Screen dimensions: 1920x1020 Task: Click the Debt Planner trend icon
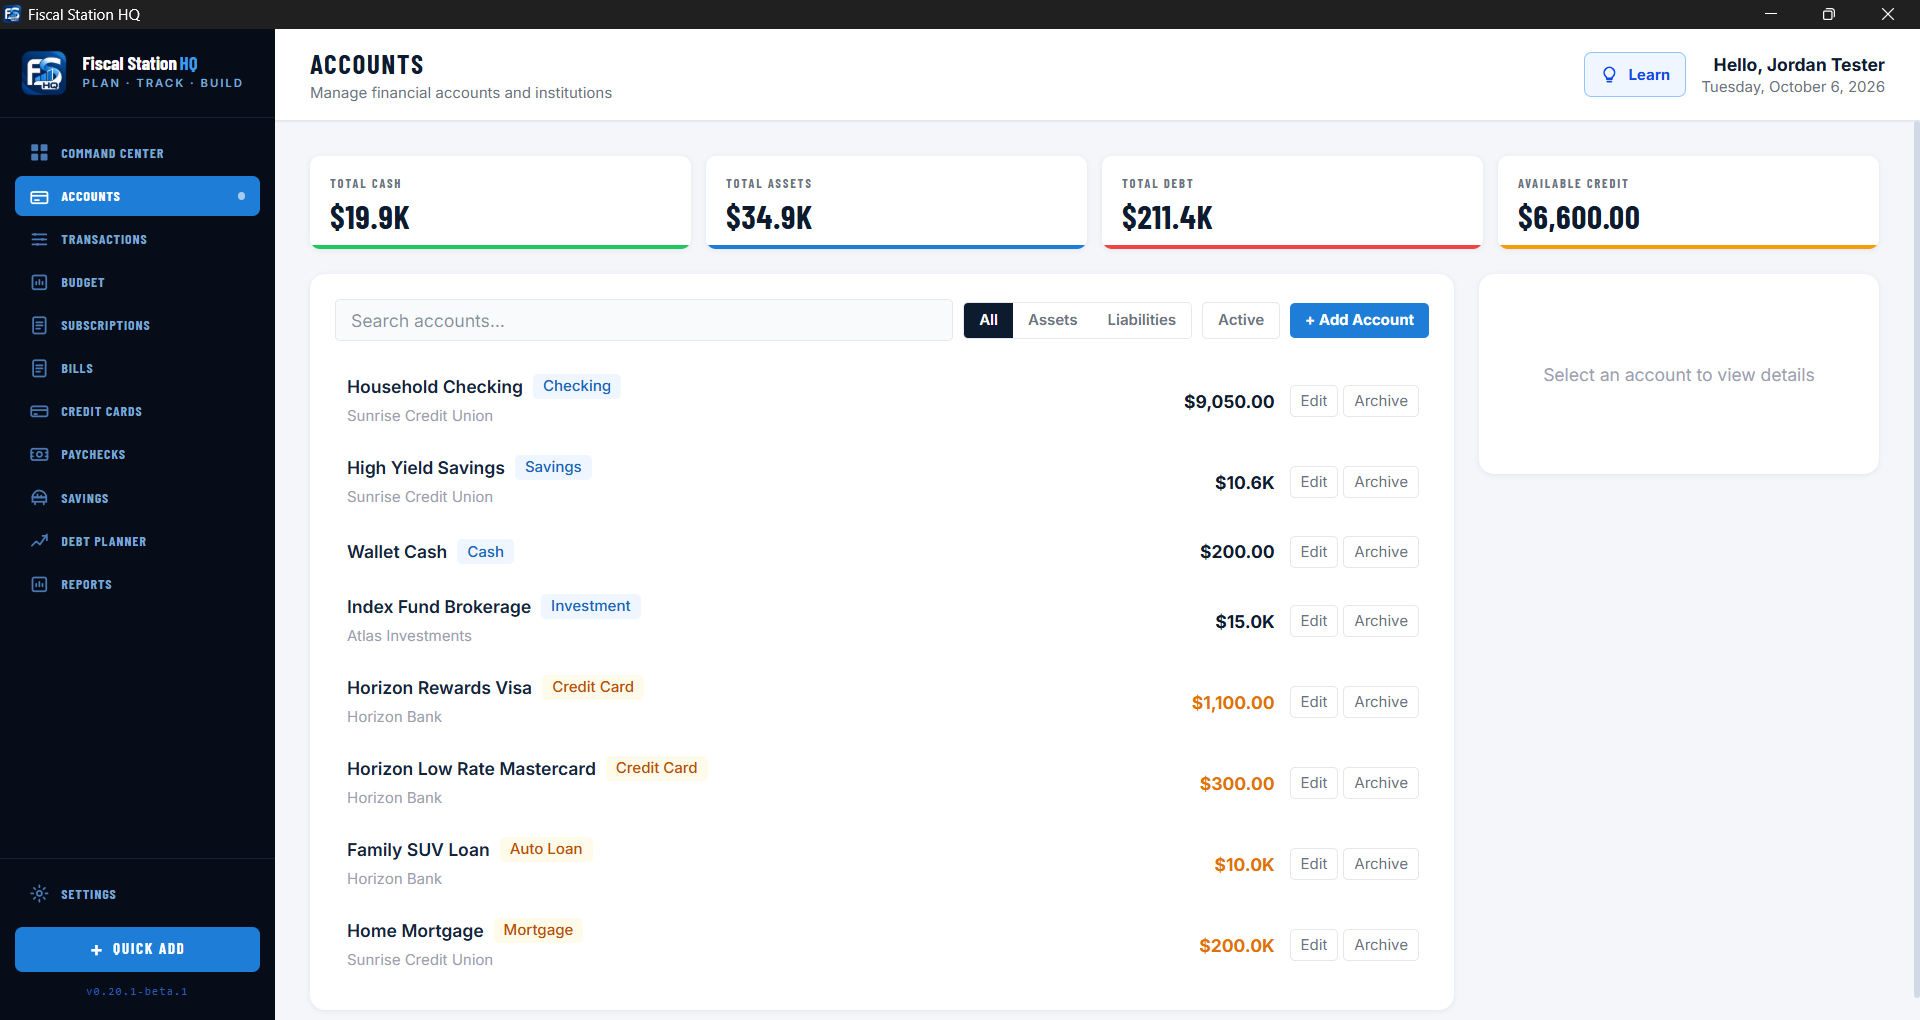pyautogui.click(x=39, y=541)
